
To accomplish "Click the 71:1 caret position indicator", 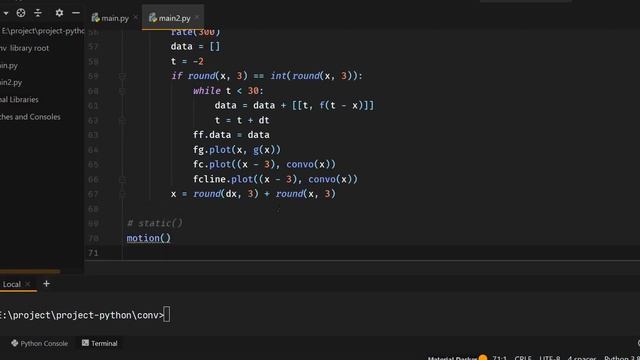I will [500, 358].
